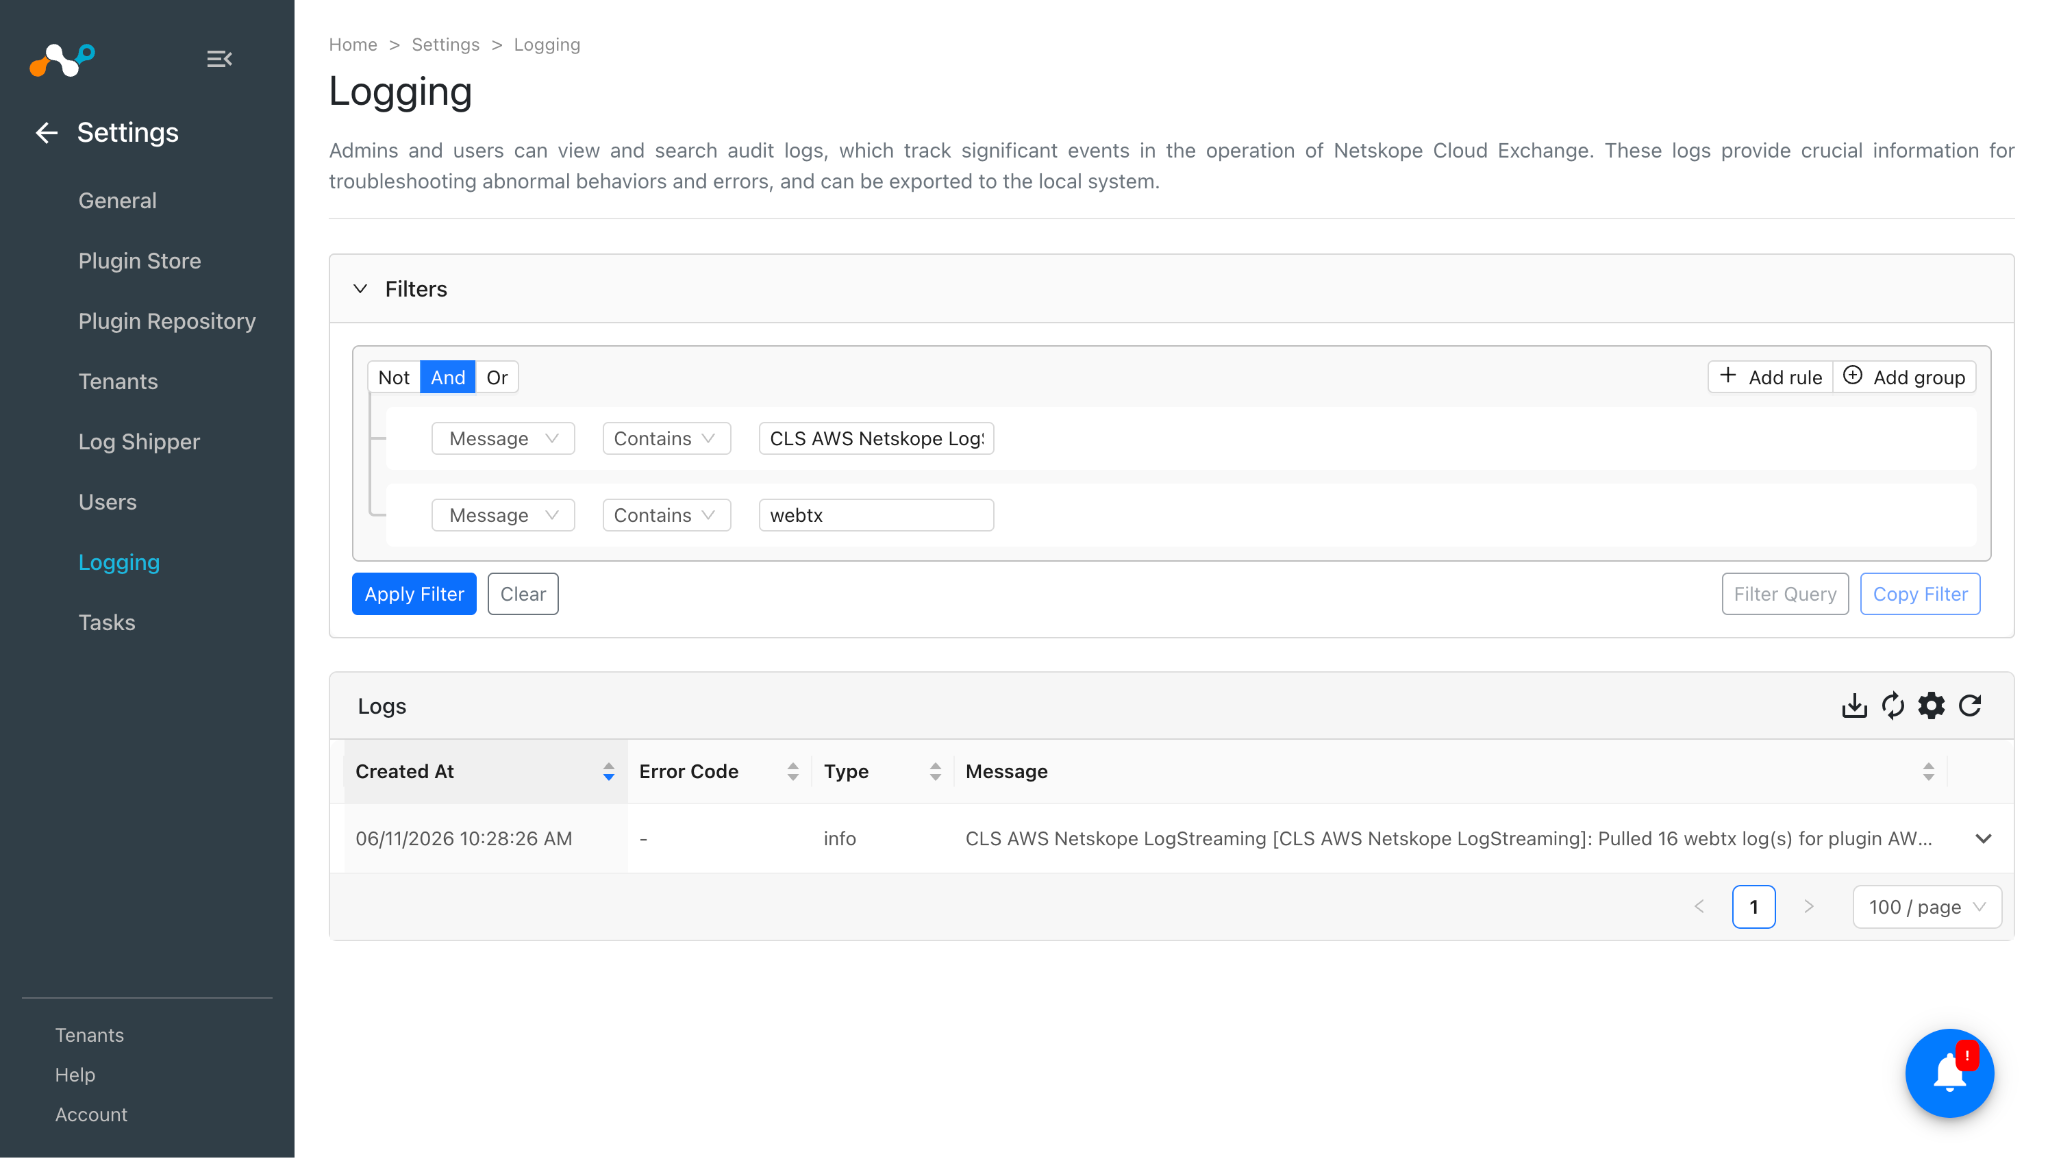Open Tasks settings
This screenshot has height=1158, width=2048.
pos(106,623)
